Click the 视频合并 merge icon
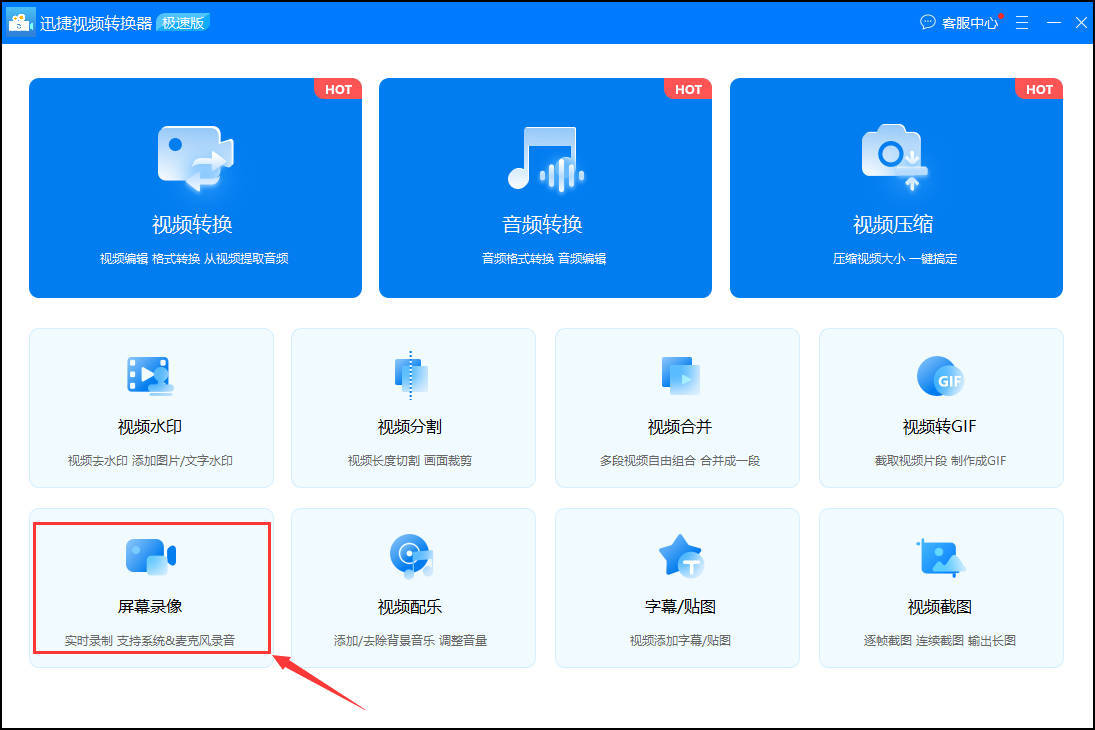Image resolution: width=1095 pixels, height=730 pixels. click(x=680, y=375)
